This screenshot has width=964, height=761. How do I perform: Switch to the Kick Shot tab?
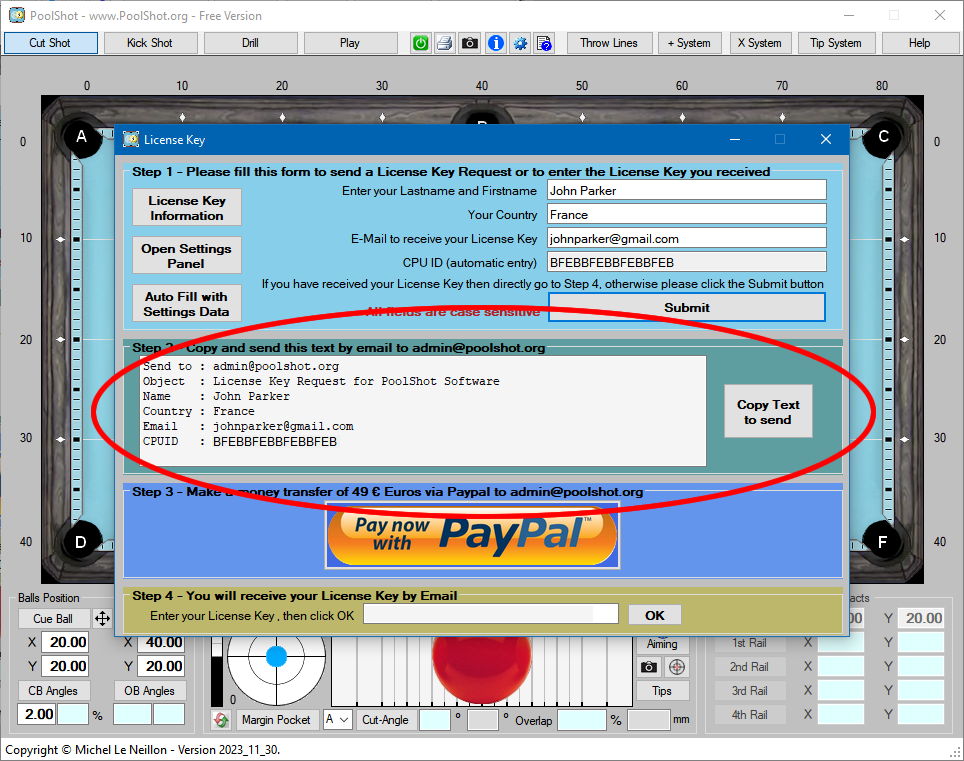(x=150, y=43)
